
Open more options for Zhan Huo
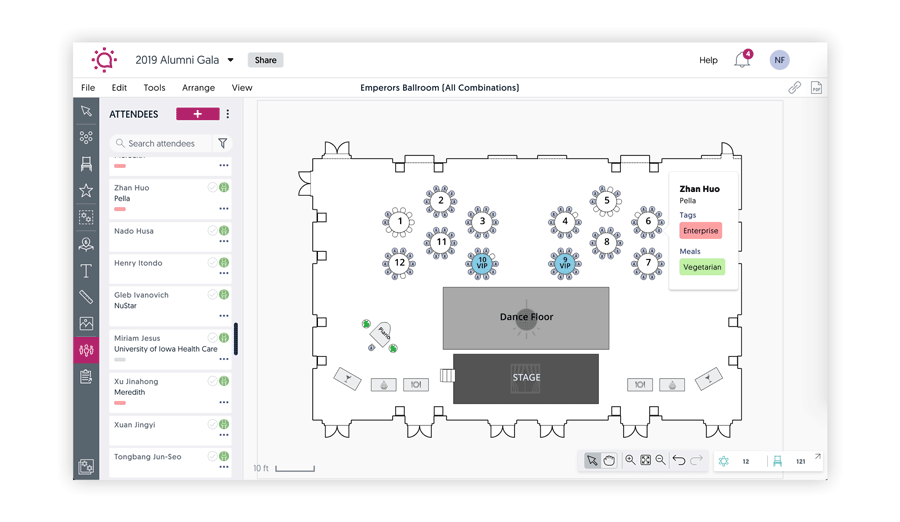[224, 208]
